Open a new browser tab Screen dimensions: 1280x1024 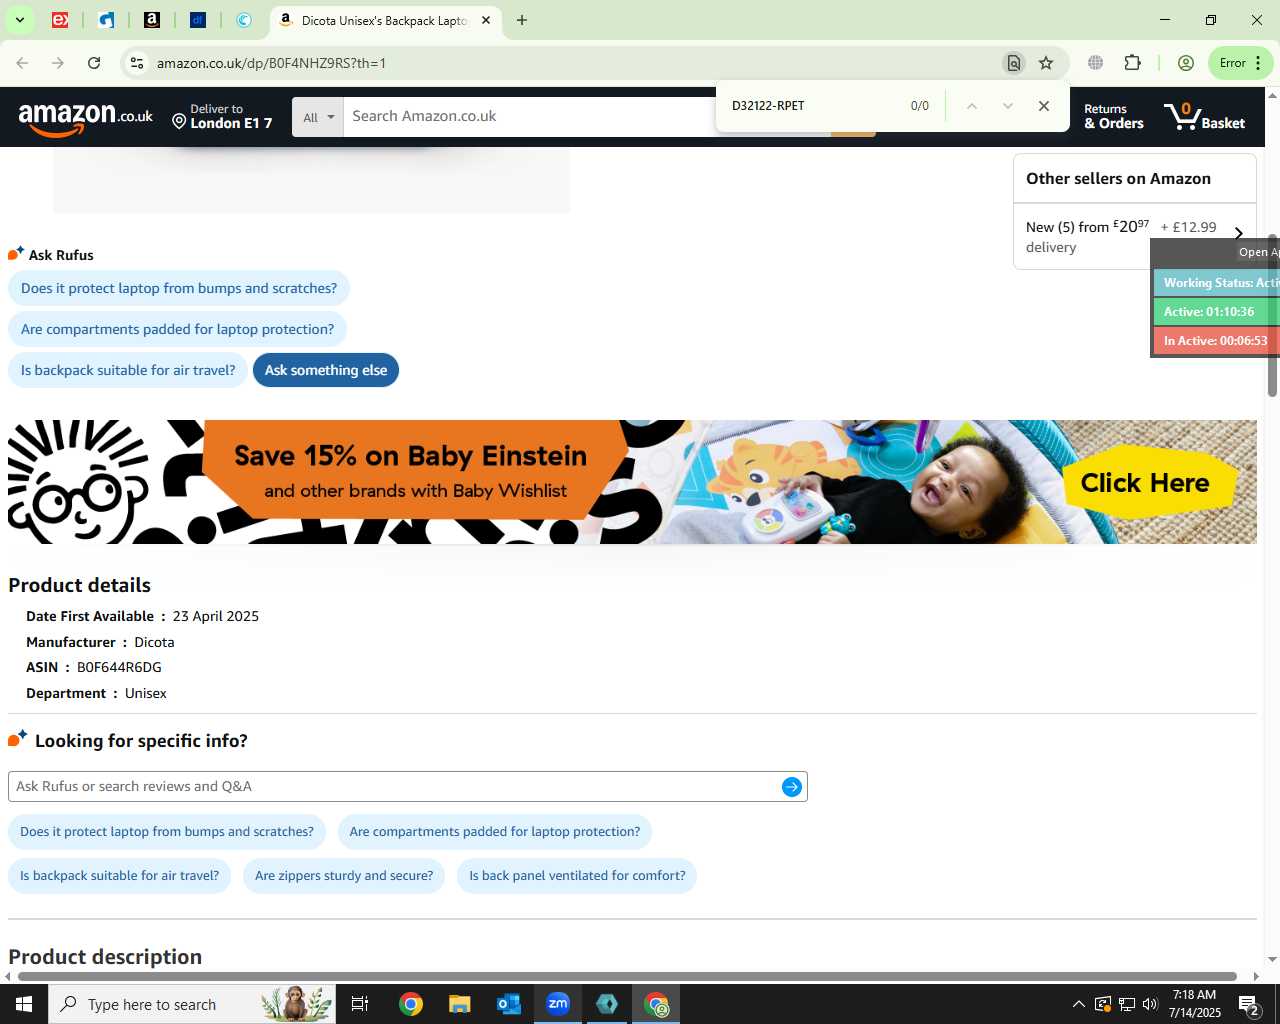click(521, 20)
